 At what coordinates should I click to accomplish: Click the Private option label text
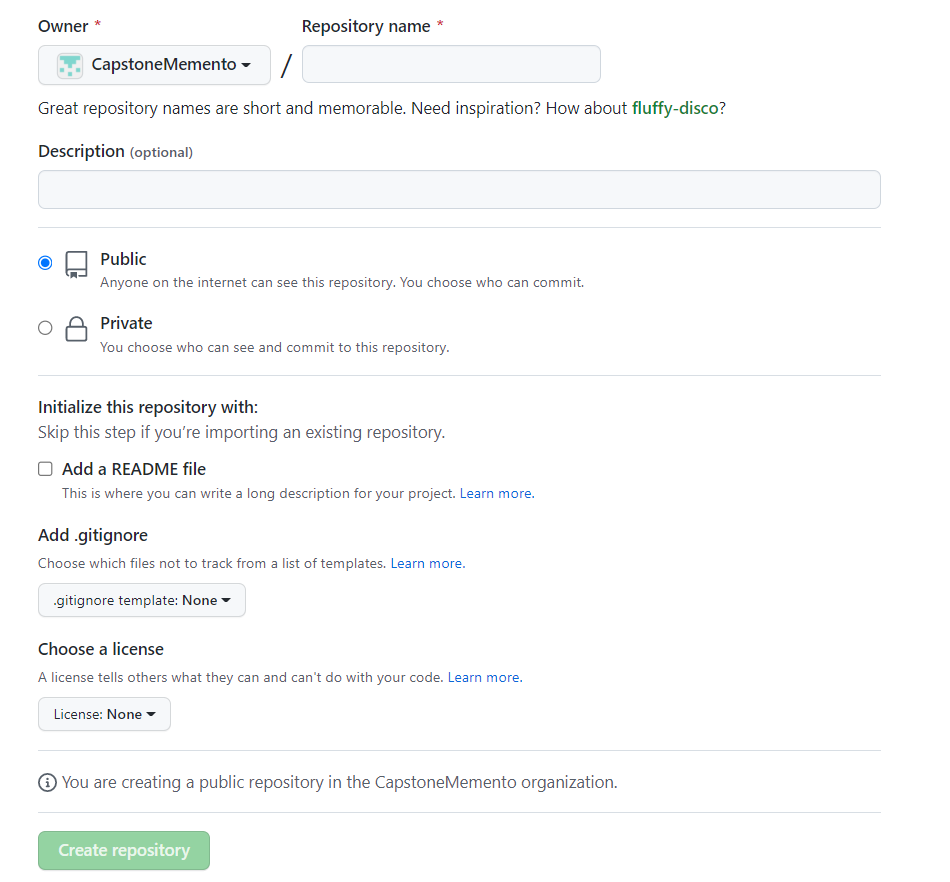pyautogui.click(x=126, y=323)
